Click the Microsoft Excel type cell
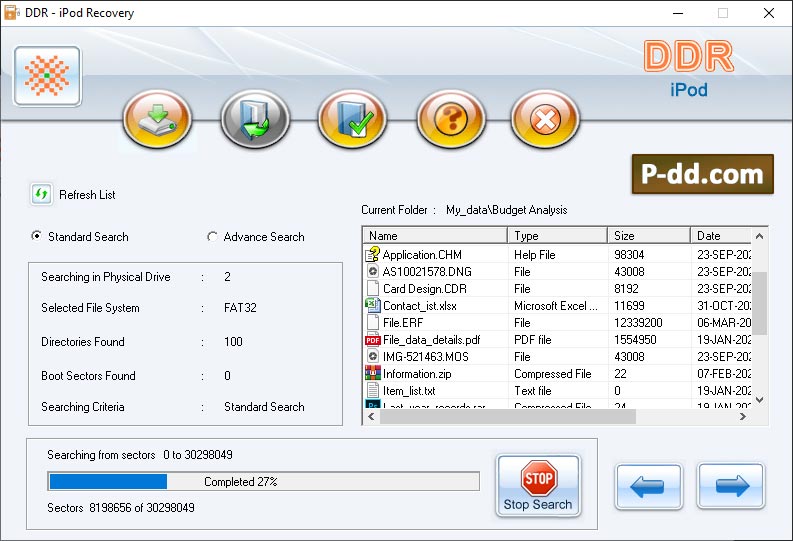The height and width of the screenshot is (541, 793). pyautogui.click(x=556, y=306)
